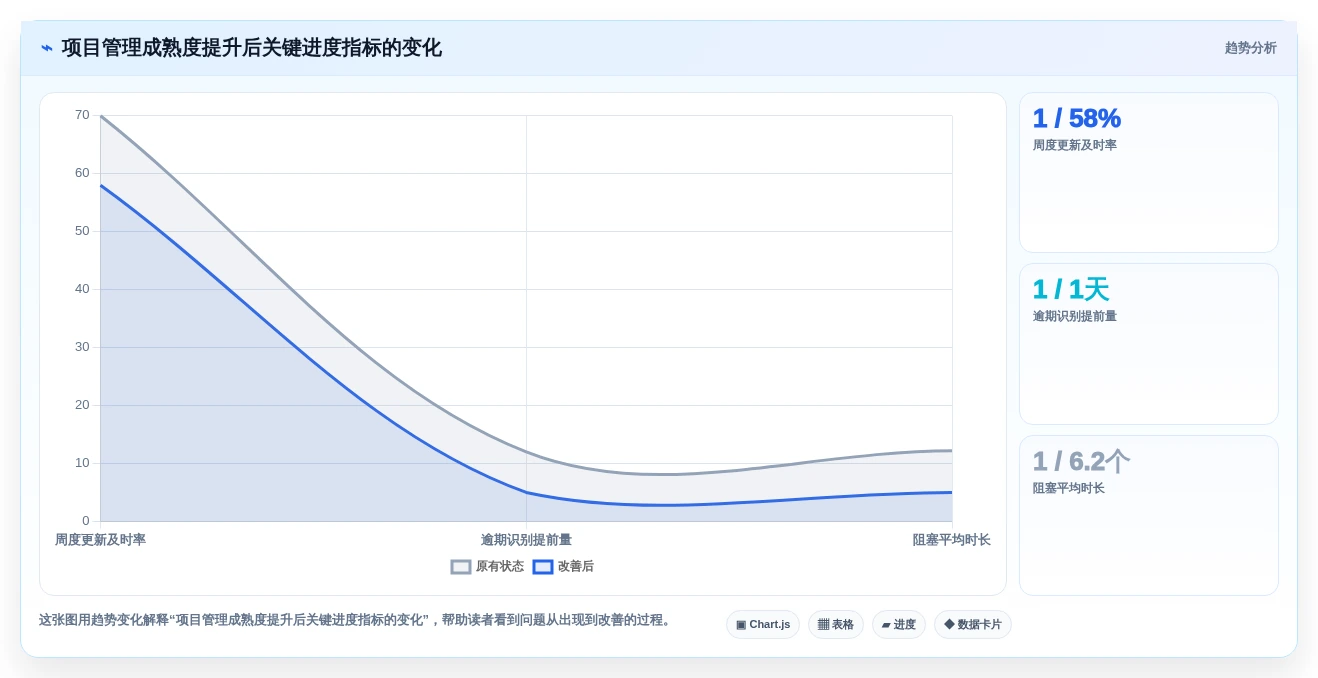Click the 阻塞平均时长 caption in third card
Screen dimensions: 1318x678
tap(1069, 488)
